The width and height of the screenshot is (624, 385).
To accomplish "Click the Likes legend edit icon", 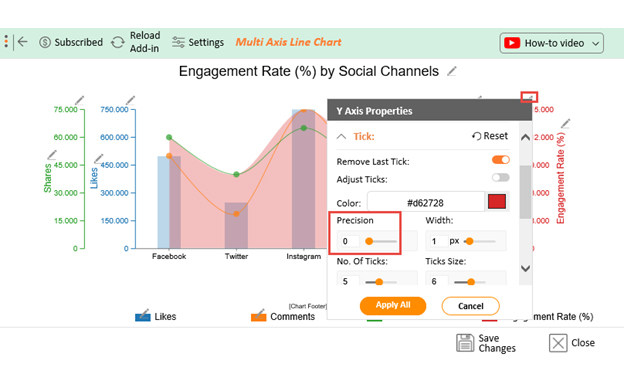I will click(142, 315).
